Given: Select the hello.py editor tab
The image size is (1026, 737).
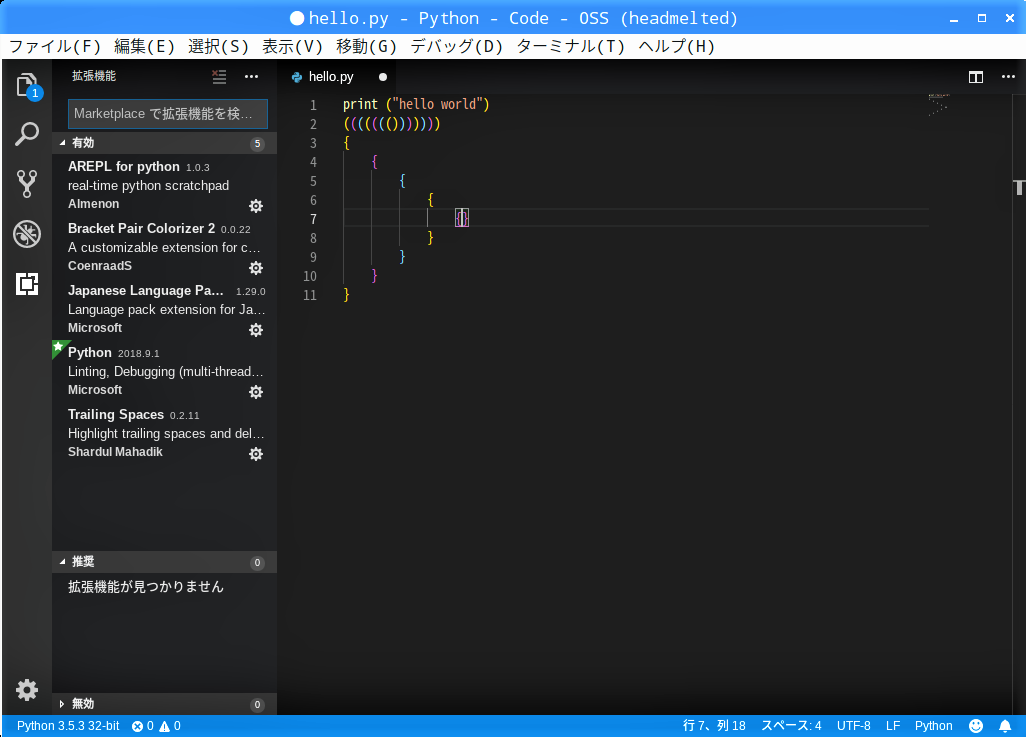Looking at the screenshot, I should point(337,77).
